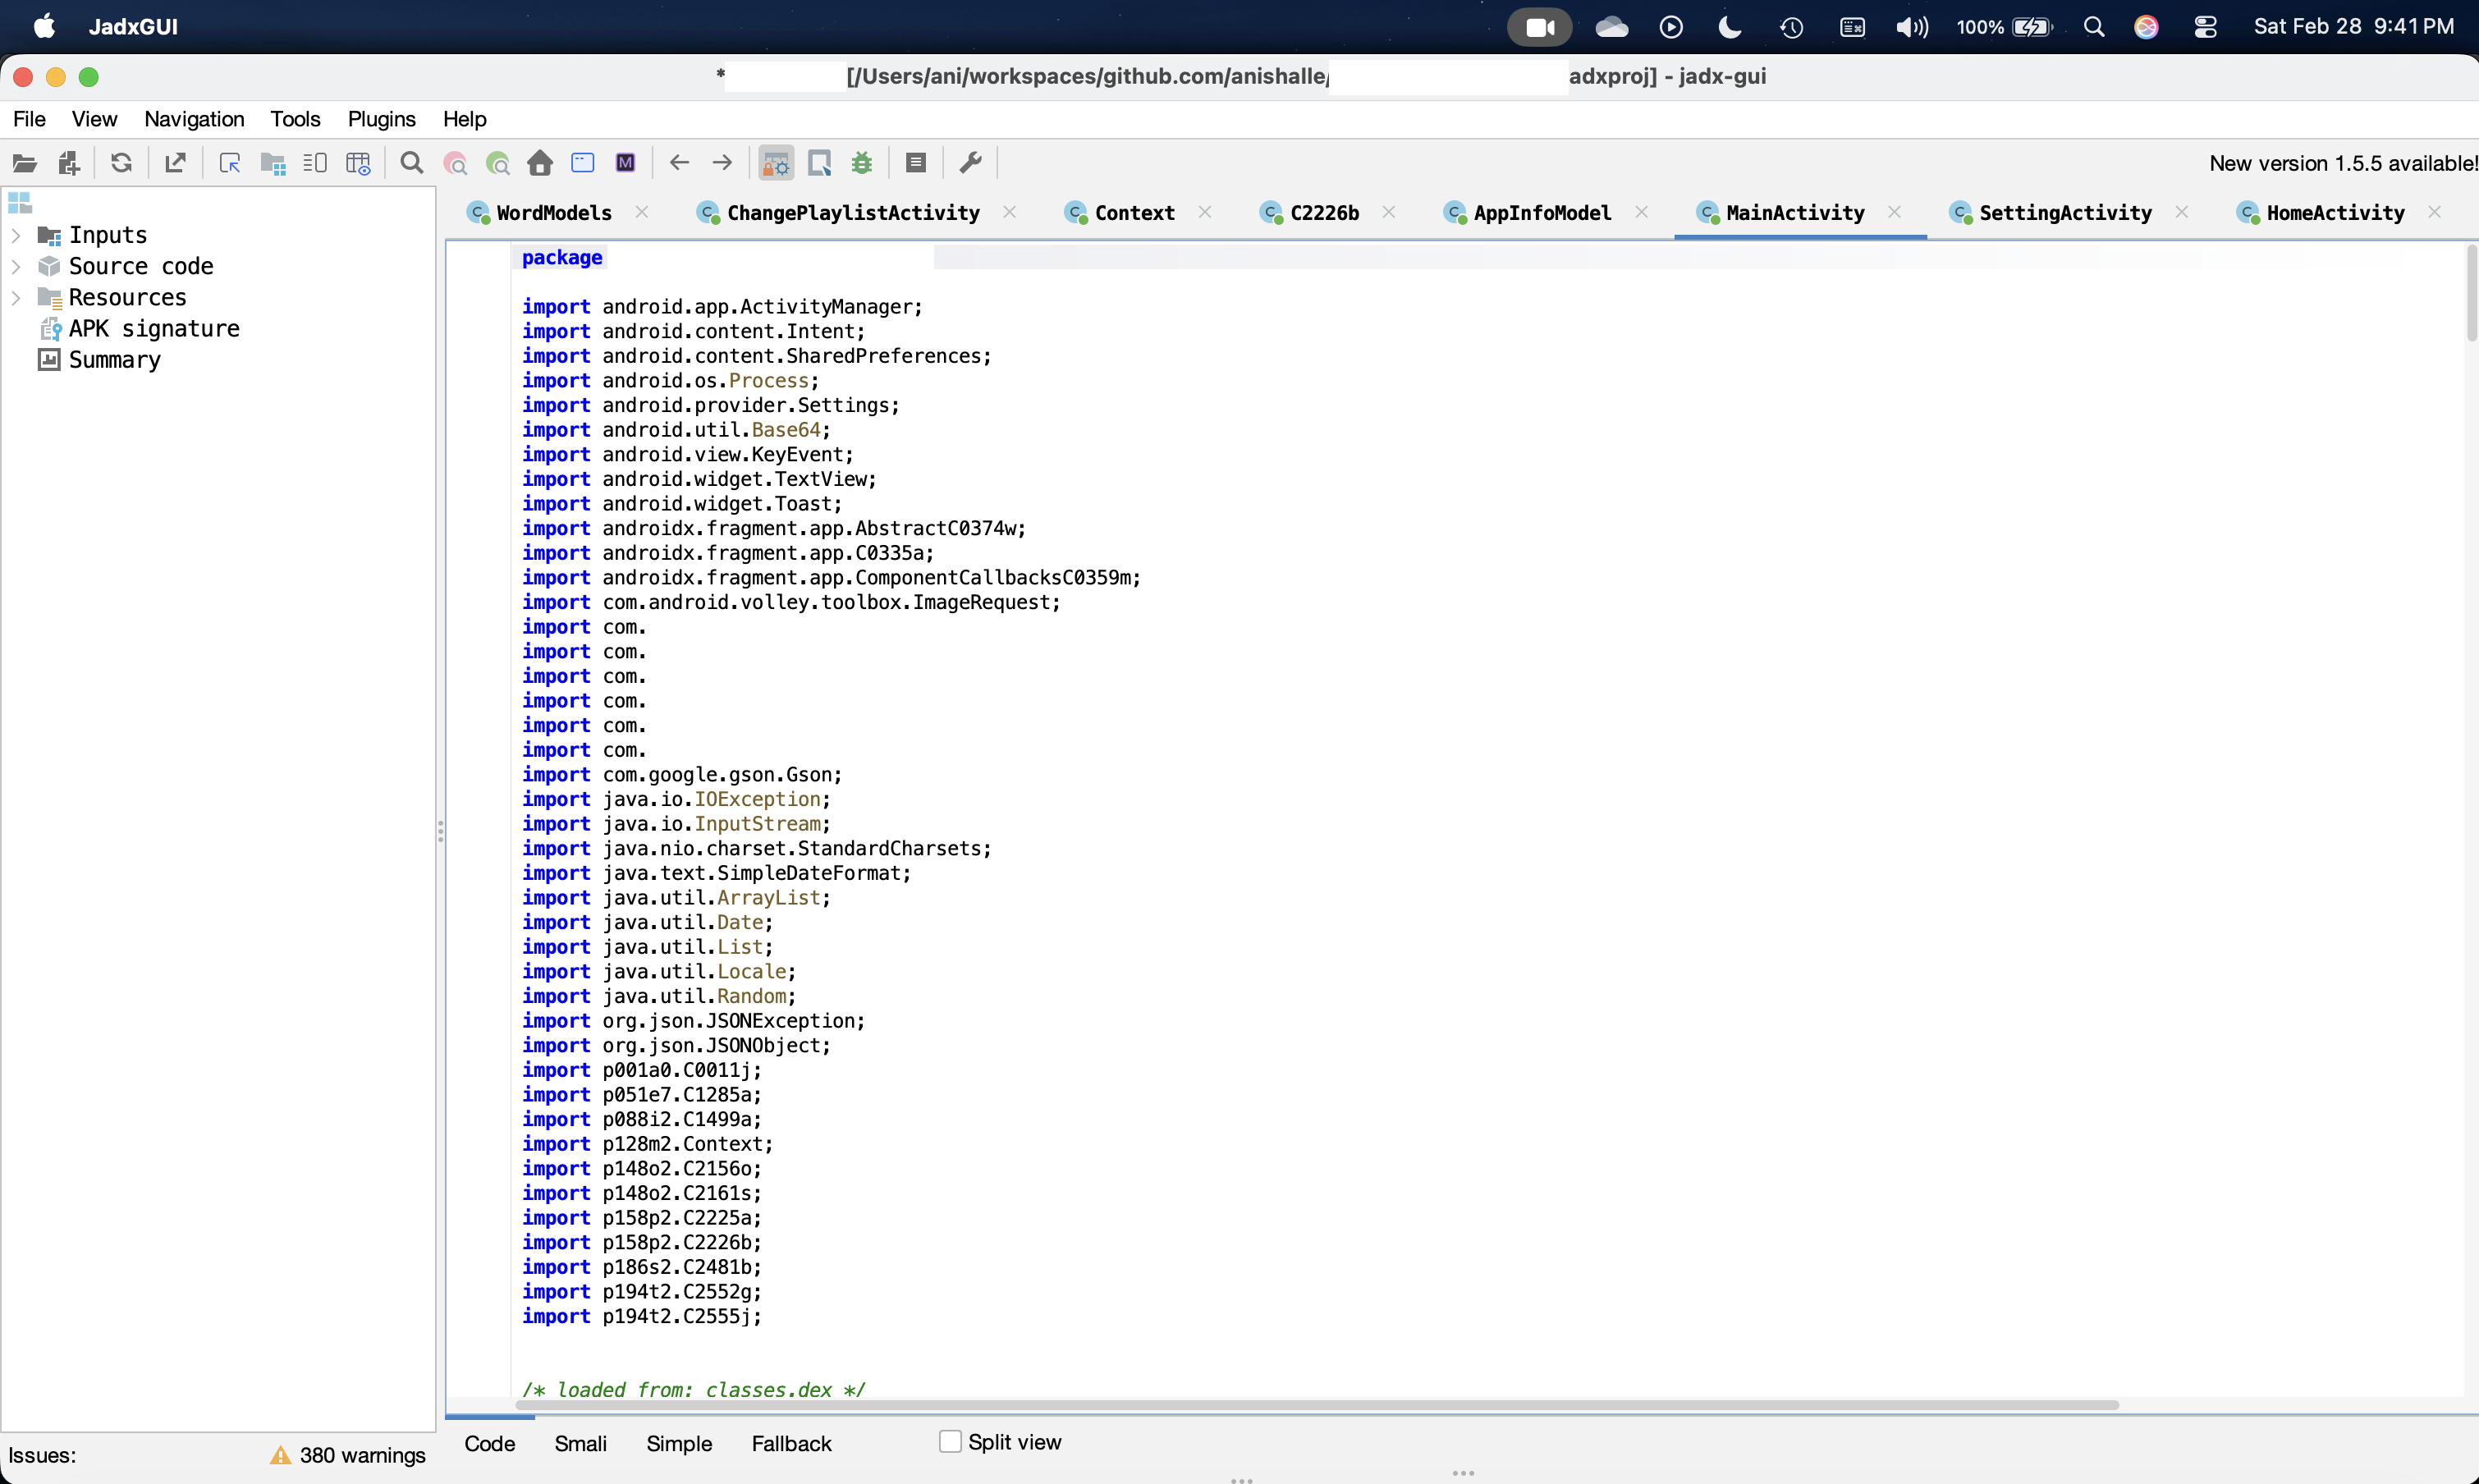Launch the smali debugger bug icon
The width and height of the screenshot is (2479, 1484).
(x=861, y=162)
